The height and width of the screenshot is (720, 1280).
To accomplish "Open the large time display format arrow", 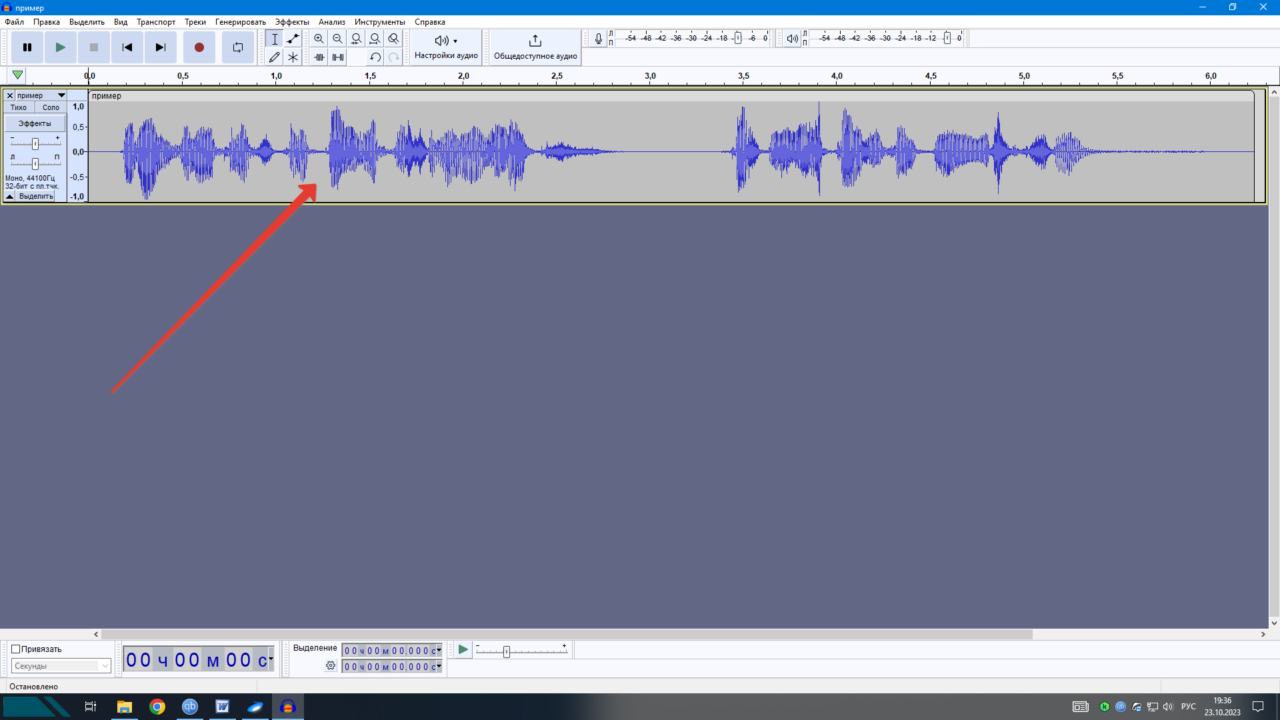I will [271, 660].
